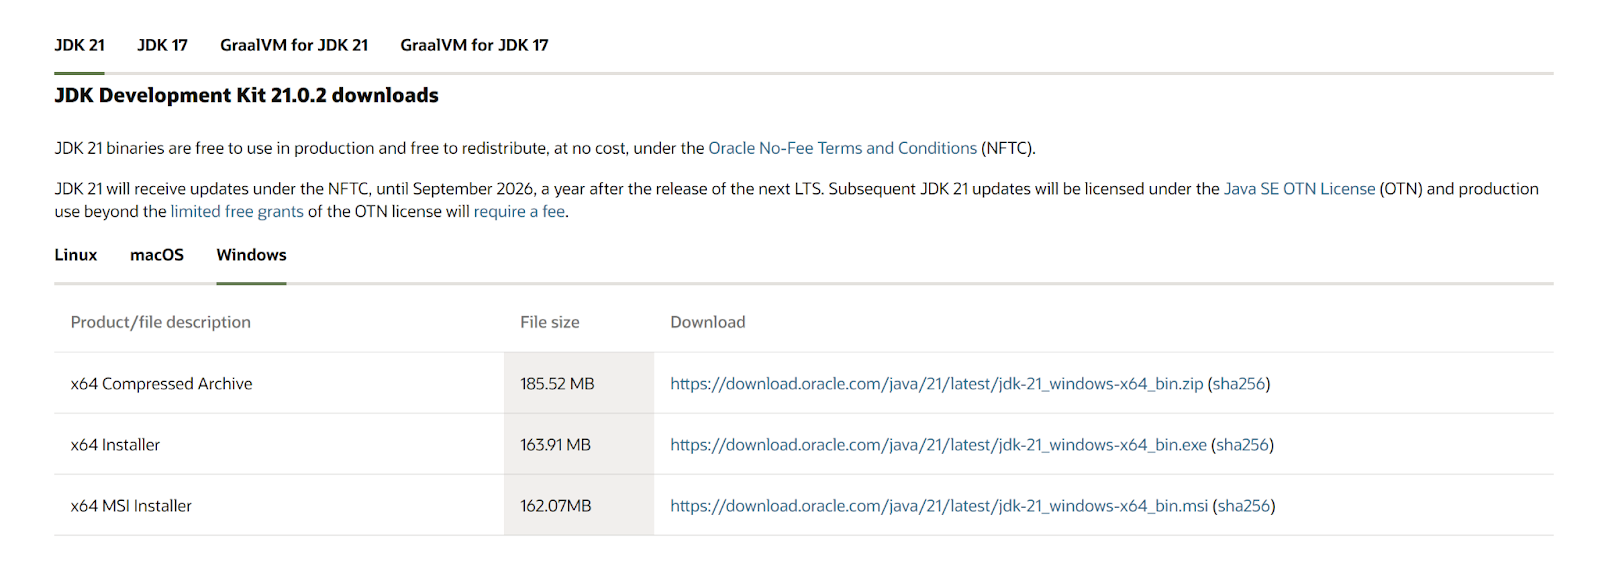Download the x64 Compressed Archive zip file
This screenshot has width=1600, height=576.
(x=936, y=384)
